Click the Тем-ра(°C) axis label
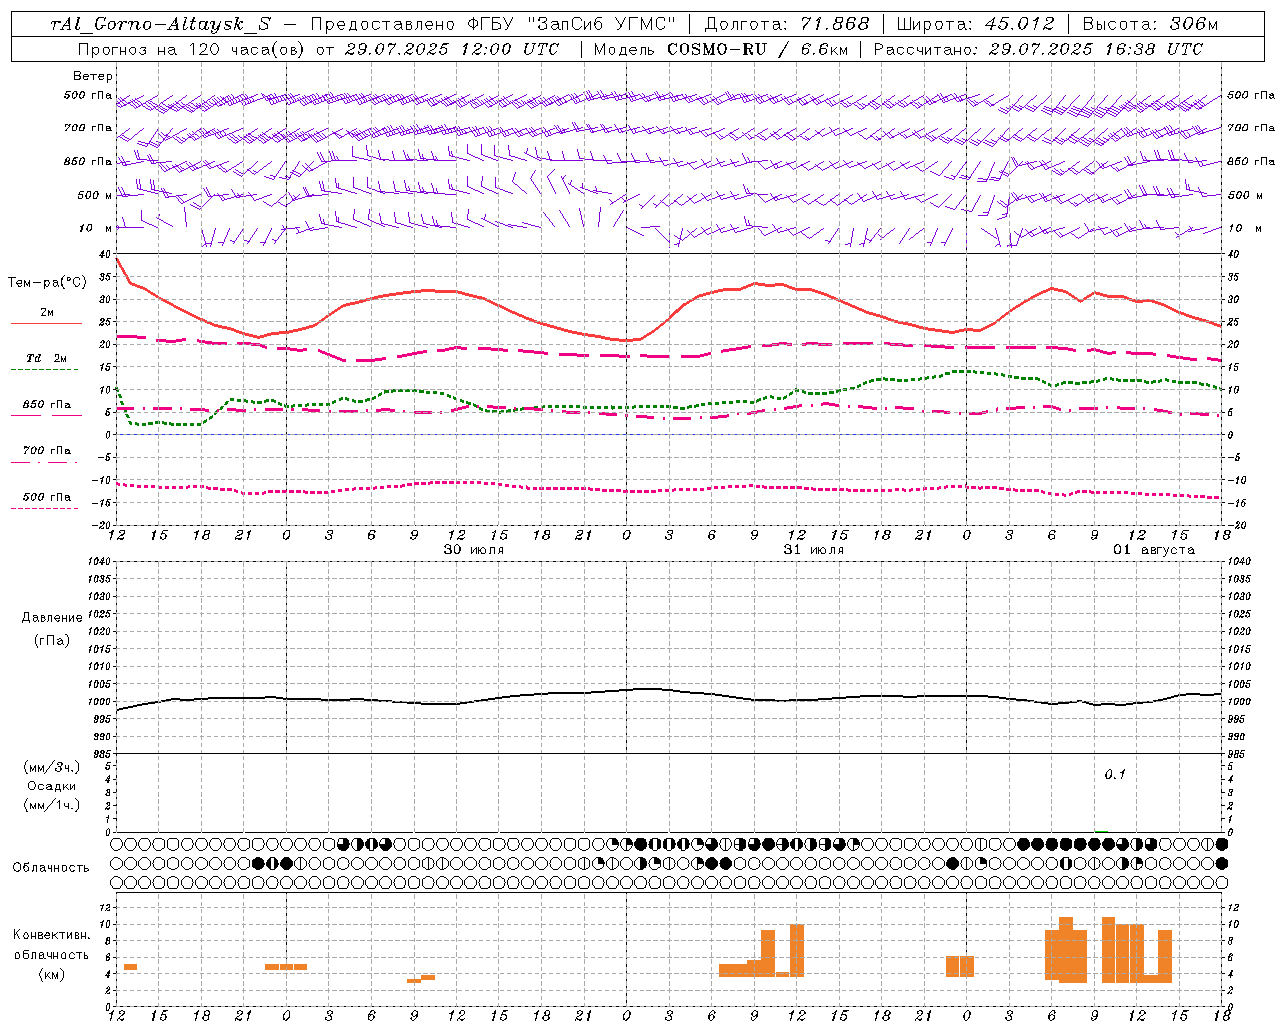This screenshot has width=1280, height=1024. pos(47,283)
